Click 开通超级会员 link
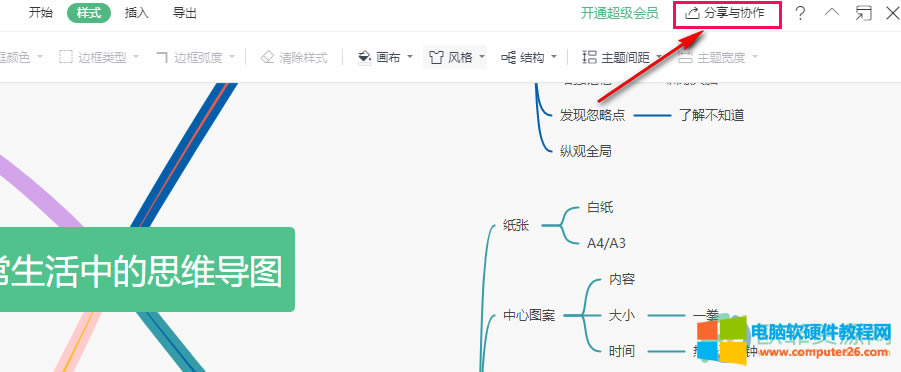 [x=619, y=13]
